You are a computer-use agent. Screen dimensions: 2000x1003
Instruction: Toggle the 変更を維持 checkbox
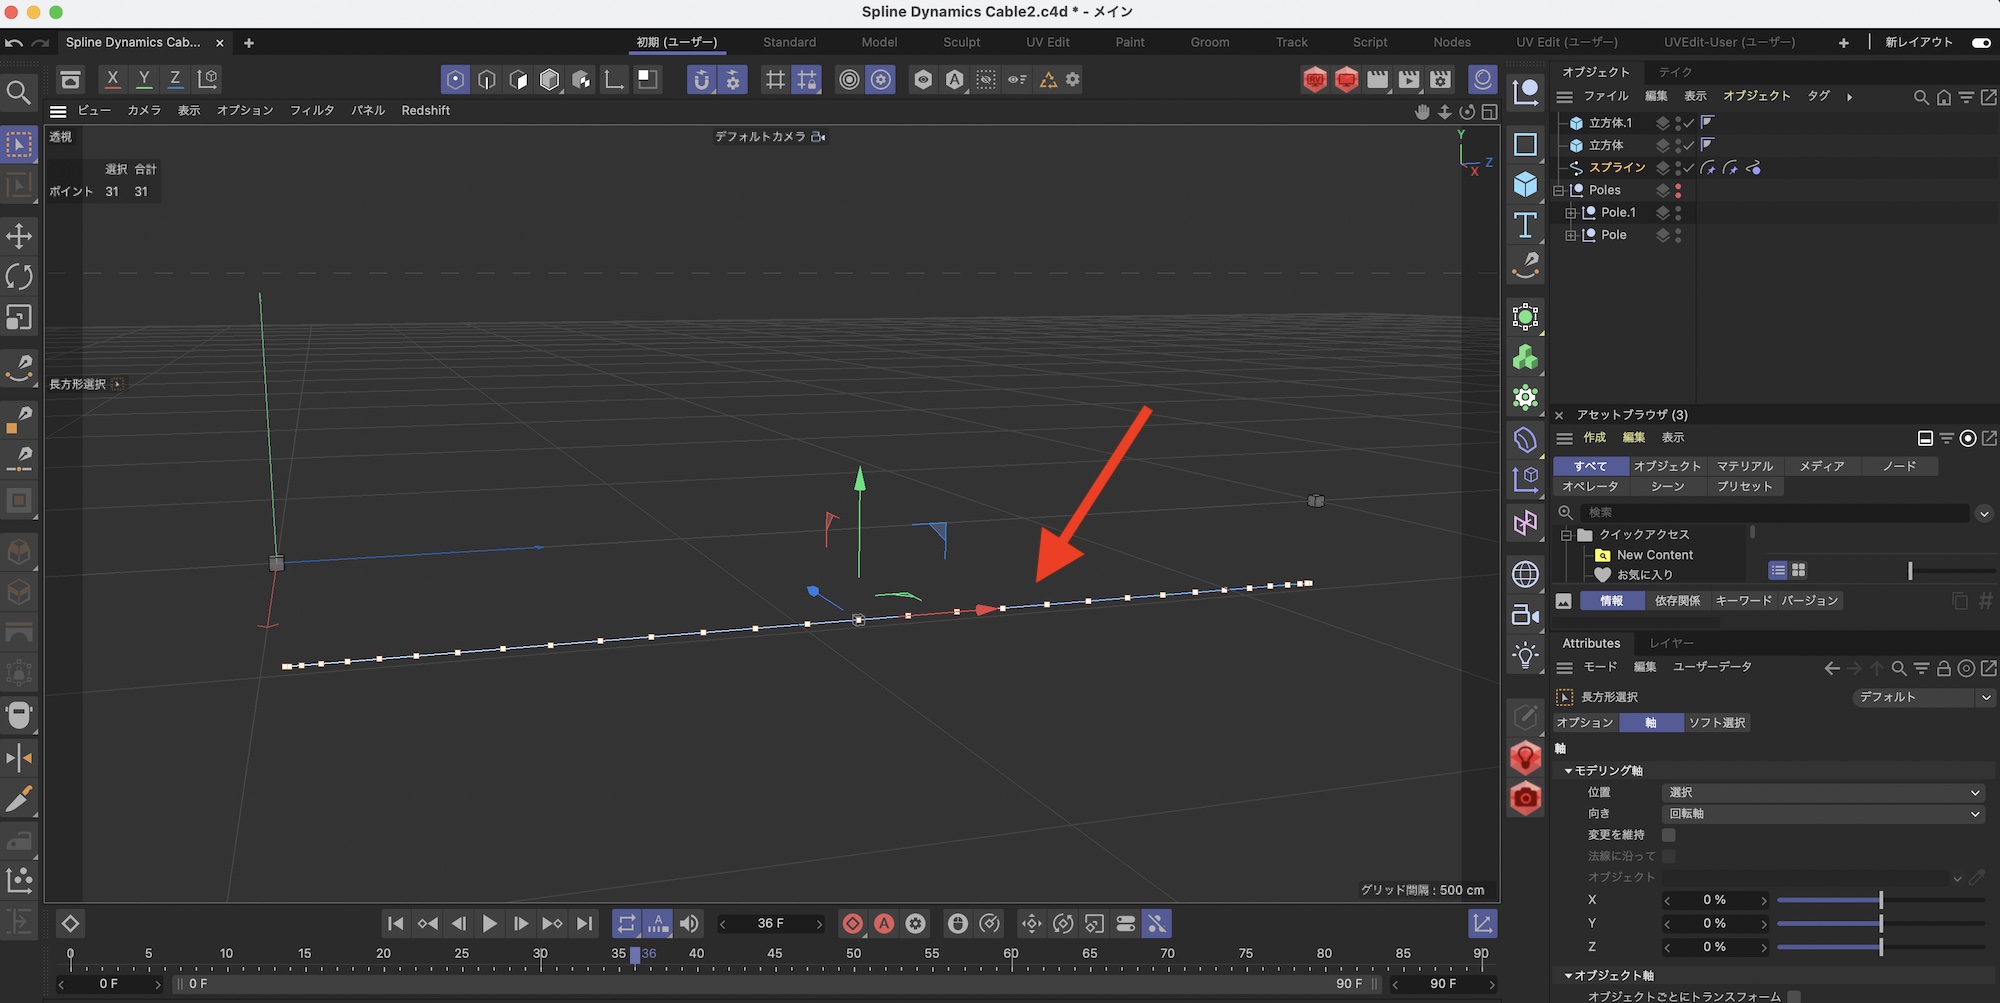click(1668, 835)
